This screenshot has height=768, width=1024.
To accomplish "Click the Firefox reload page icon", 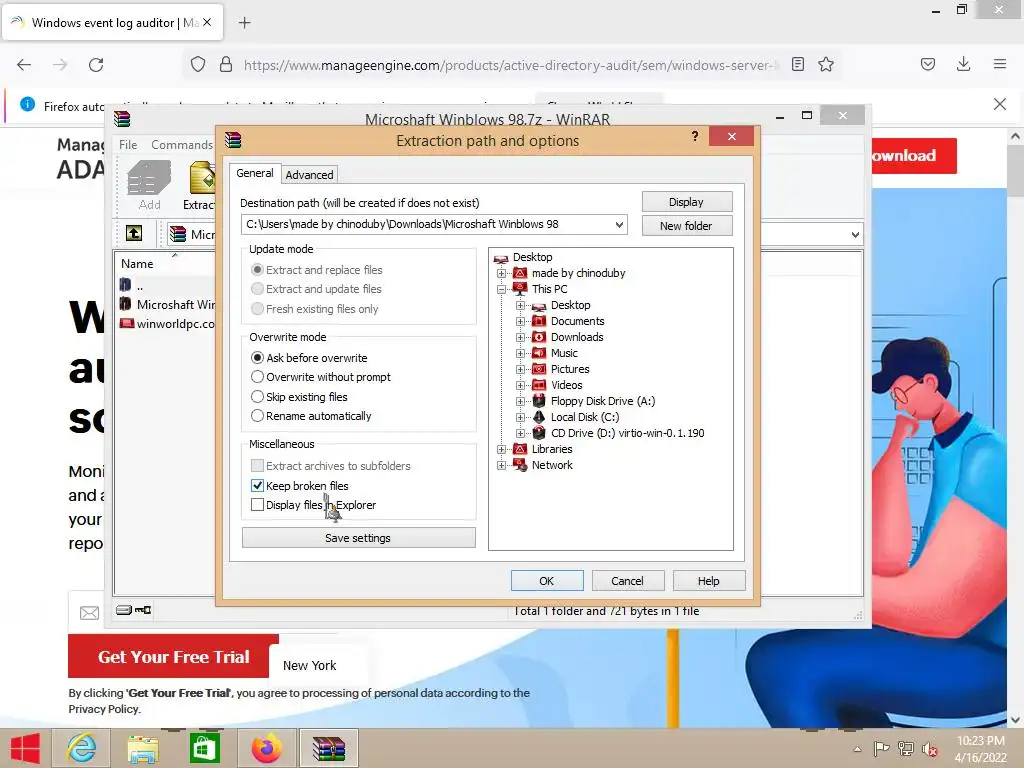I will [x=96, y=65].
